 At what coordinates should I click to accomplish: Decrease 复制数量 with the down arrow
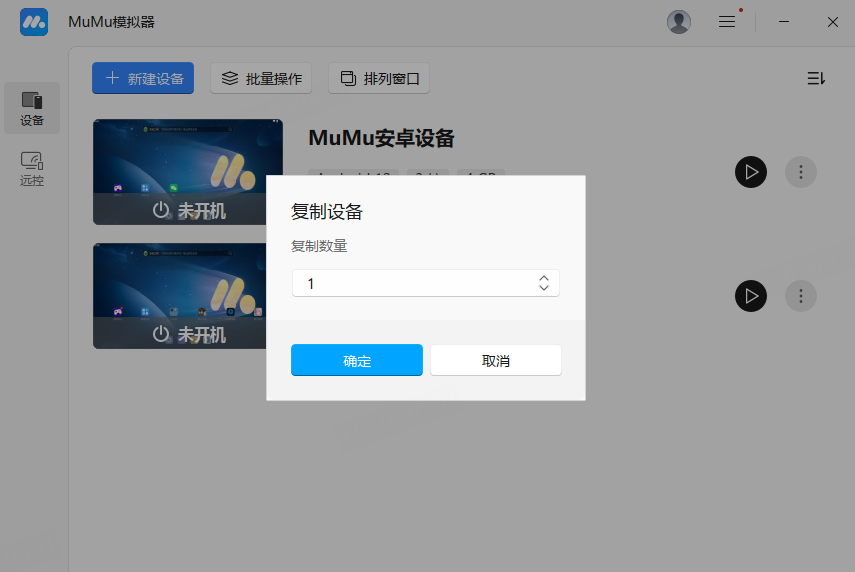pos(543,288)
